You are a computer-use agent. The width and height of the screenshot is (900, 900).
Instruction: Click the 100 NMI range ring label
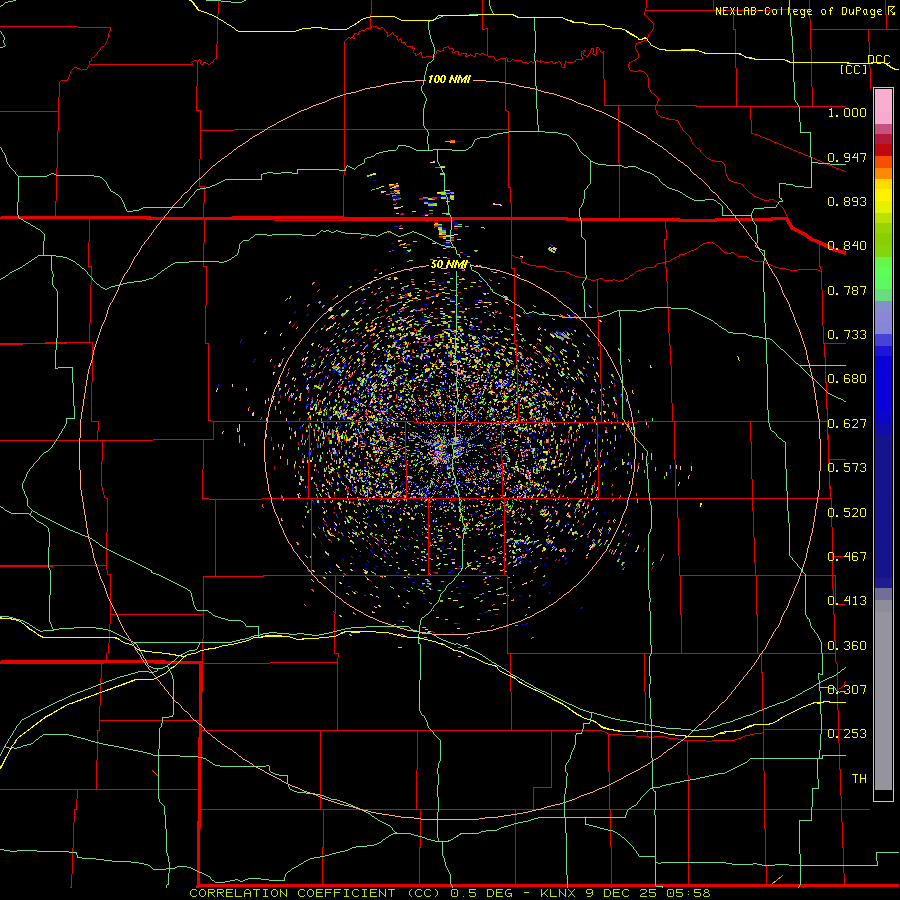[x=449, y=79]
